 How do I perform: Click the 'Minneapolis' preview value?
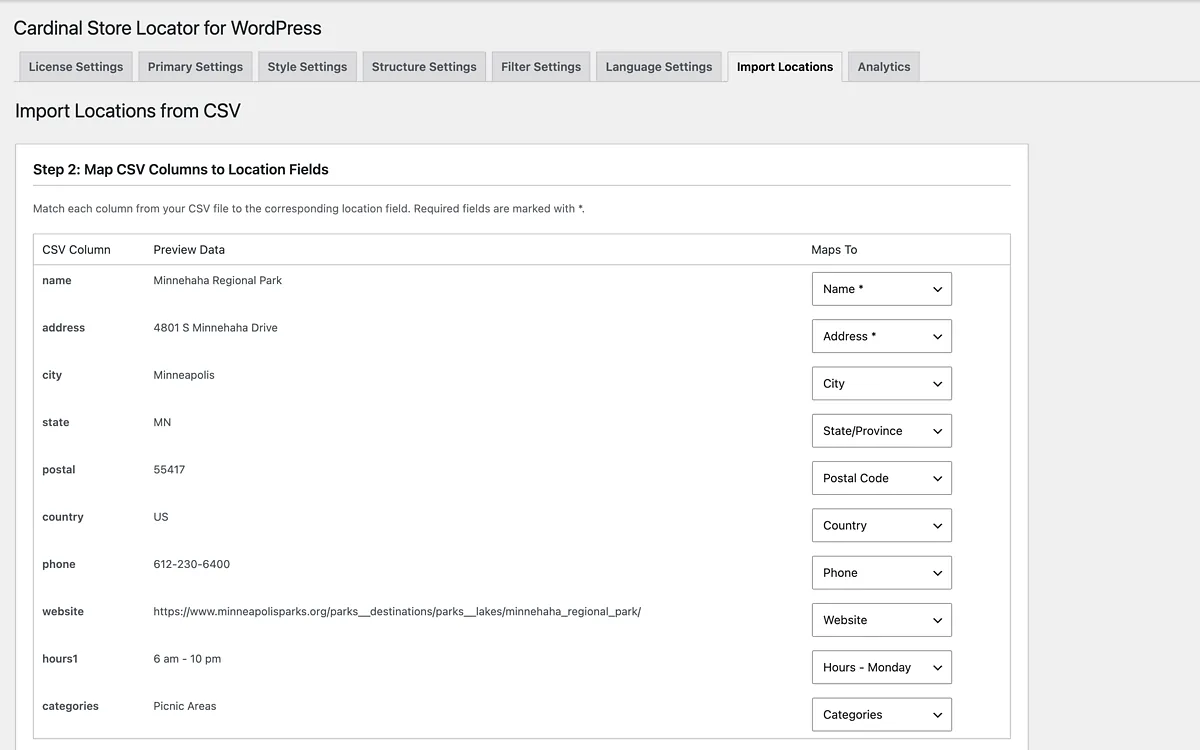click(x=184, y=375)
